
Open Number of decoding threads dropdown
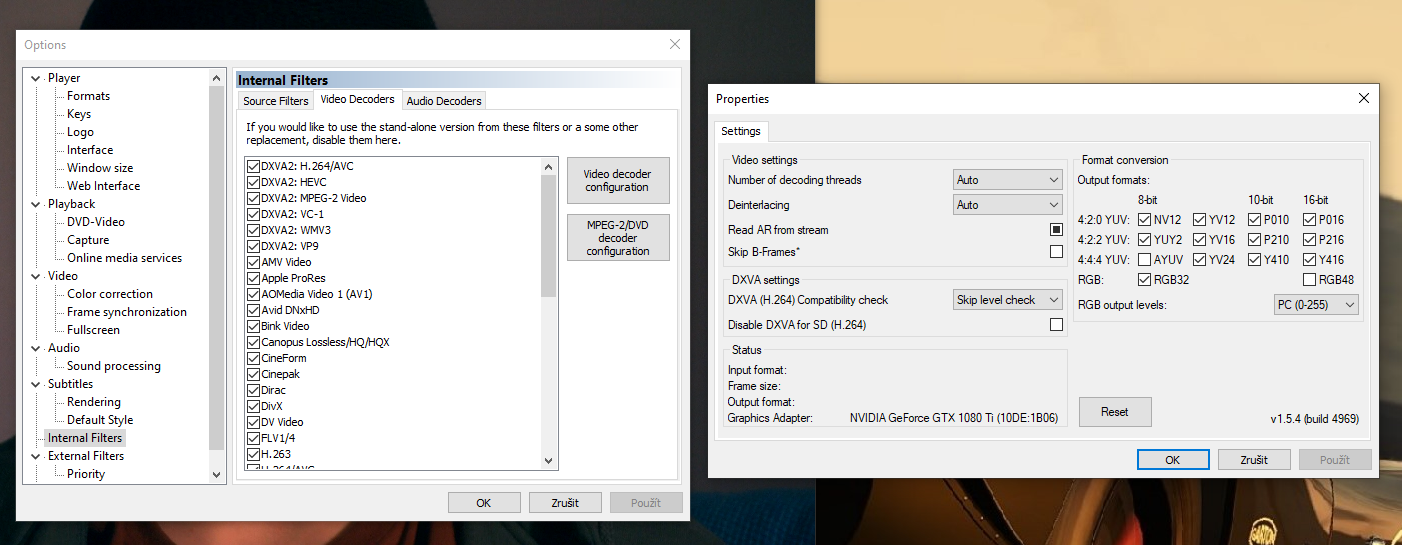tap(1007, 180)
